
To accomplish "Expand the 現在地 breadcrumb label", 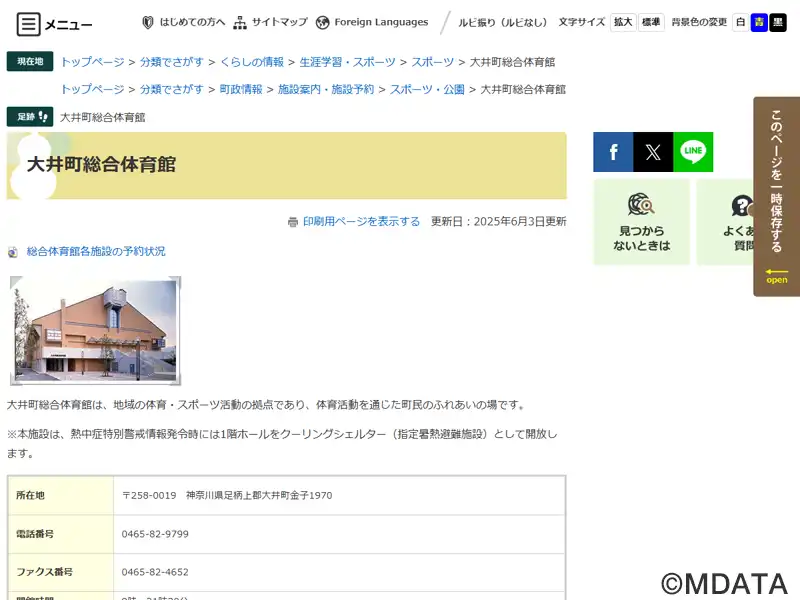I will click(x=30, y=62).
